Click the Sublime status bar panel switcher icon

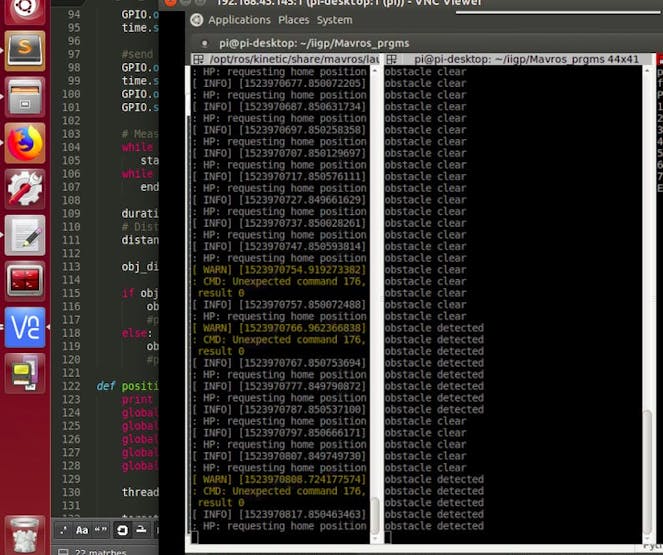point(63,552)
